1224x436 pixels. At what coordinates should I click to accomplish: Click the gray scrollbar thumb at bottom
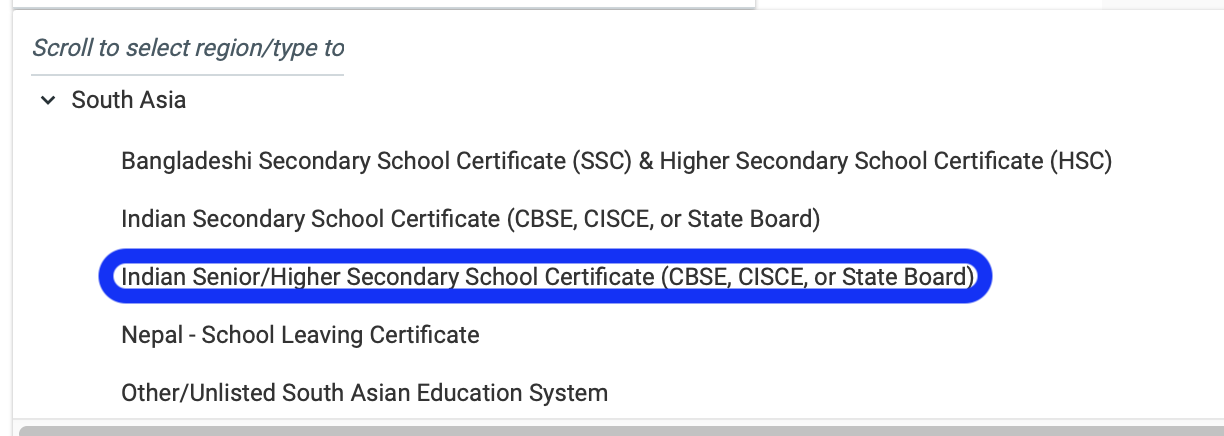pos(620,430)
